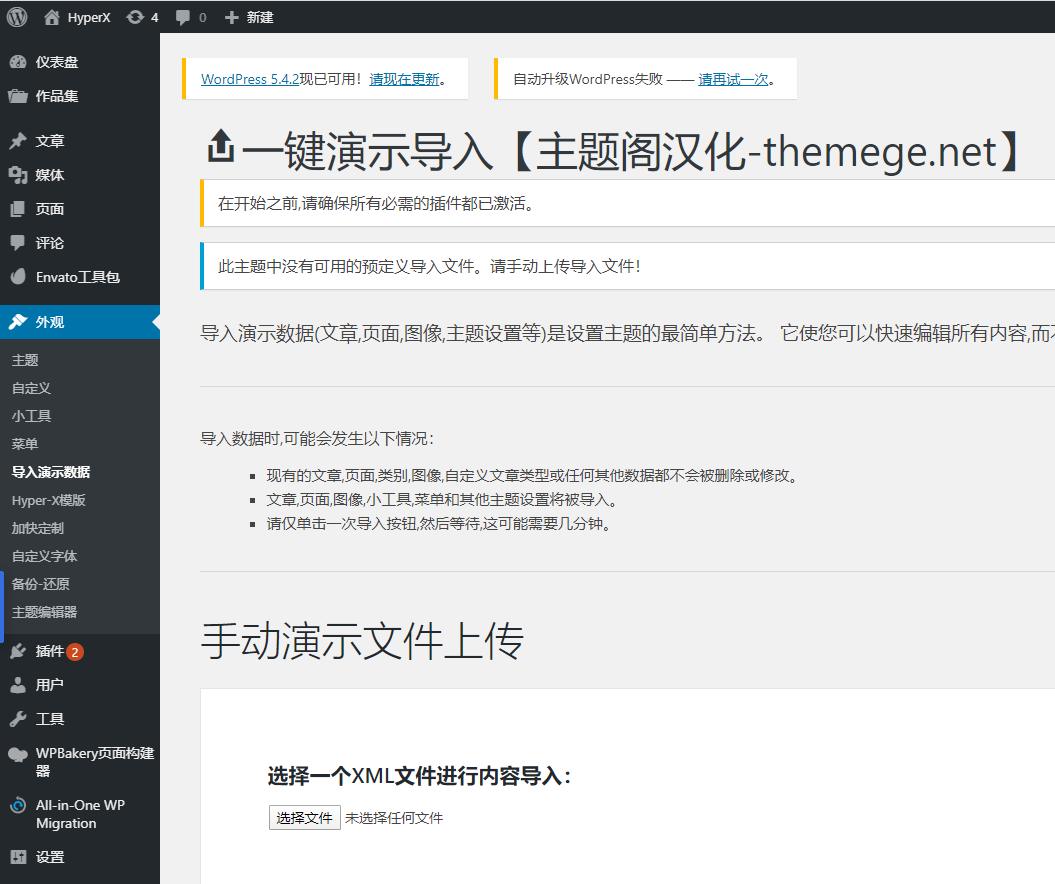
Task: Open 插件 menu item
Action: coord(50,651)
